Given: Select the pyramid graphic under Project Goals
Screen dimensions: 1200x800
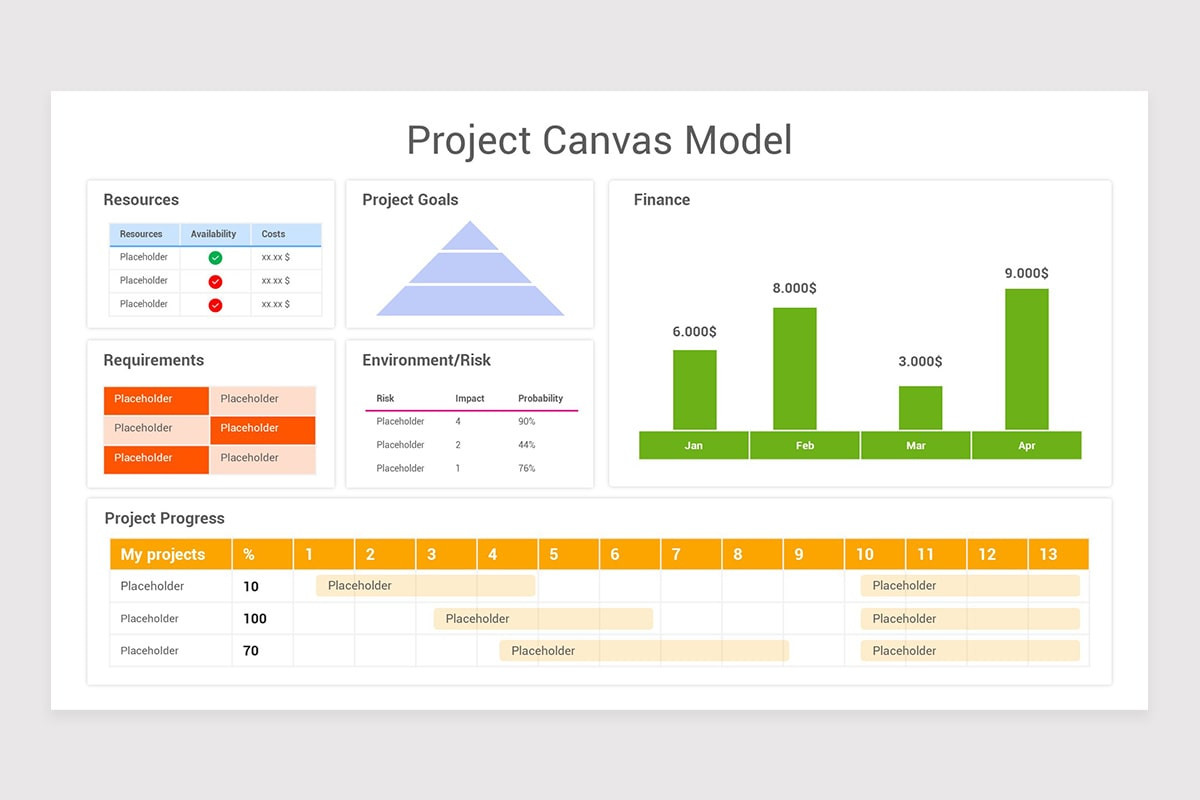Looking at the screenshot, I should (x=470, y=275).
